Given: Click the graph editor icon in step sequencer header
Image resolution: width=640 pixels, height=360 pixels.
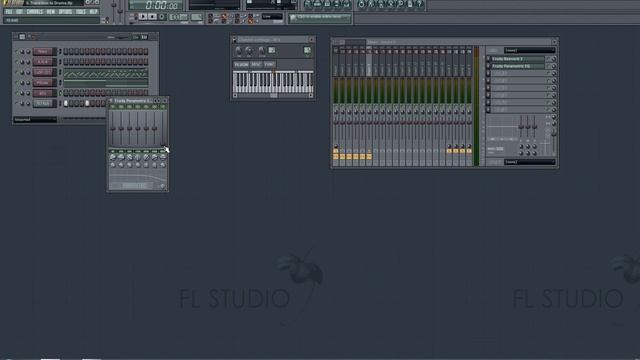Looking at the screenshot, I should (x=144, y=37).
